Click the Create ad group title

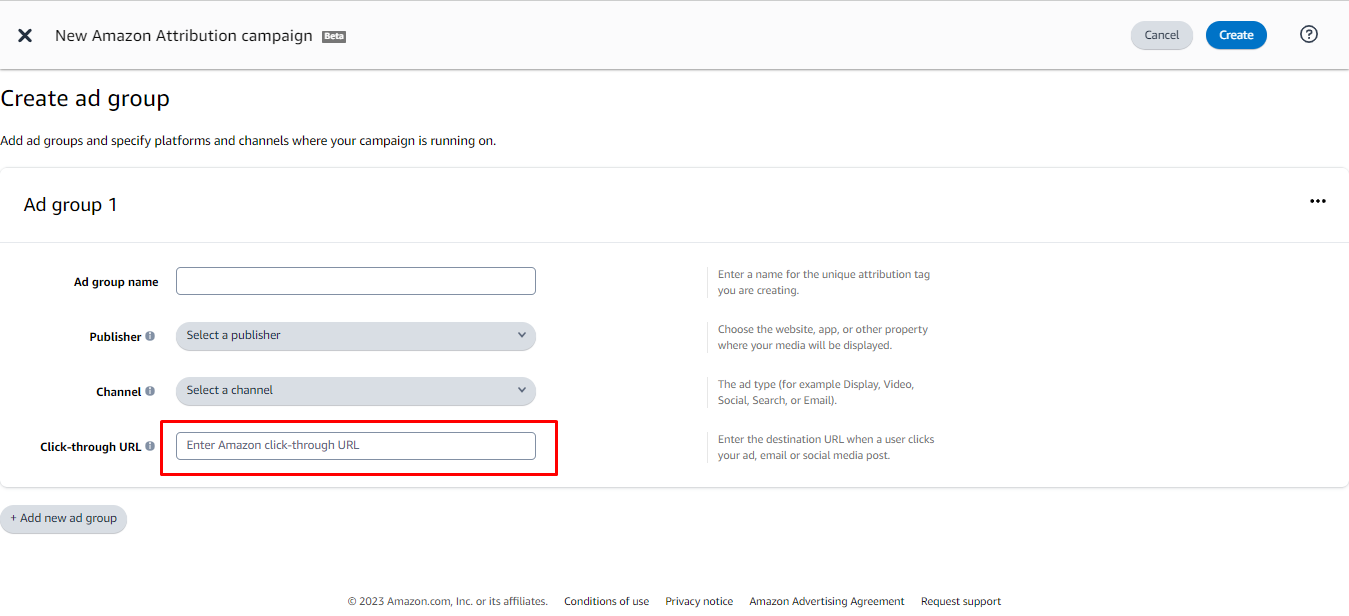(85, 99)
